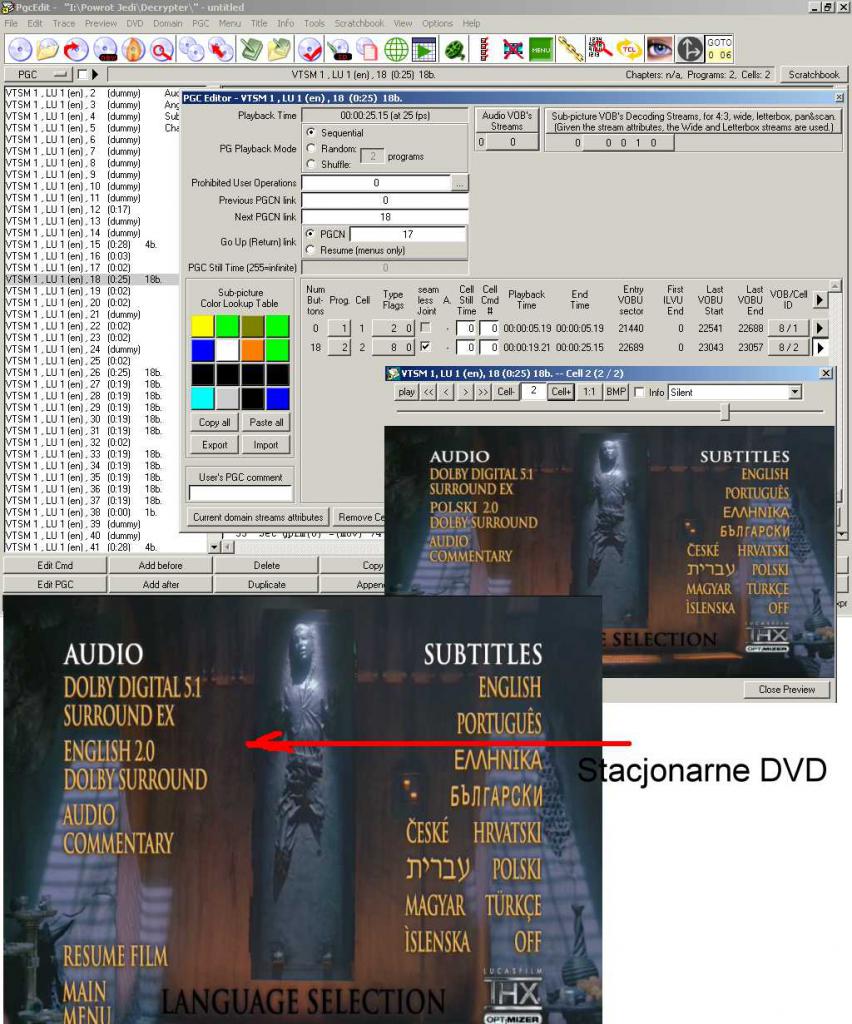This screenshot has height=1024, width=852.
Task: Click Current domain streams attributes button
Action: [x=258, y=517]
